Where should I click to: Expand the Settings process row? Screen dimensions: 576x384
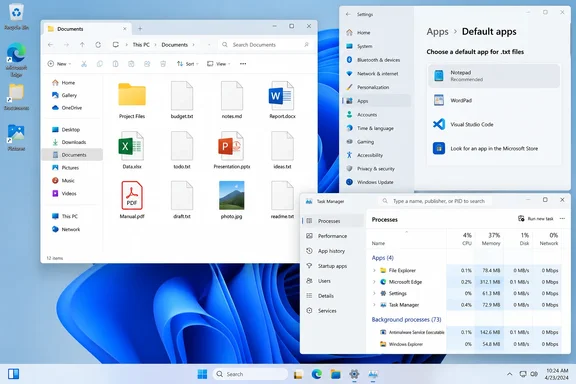pos(374,293)
